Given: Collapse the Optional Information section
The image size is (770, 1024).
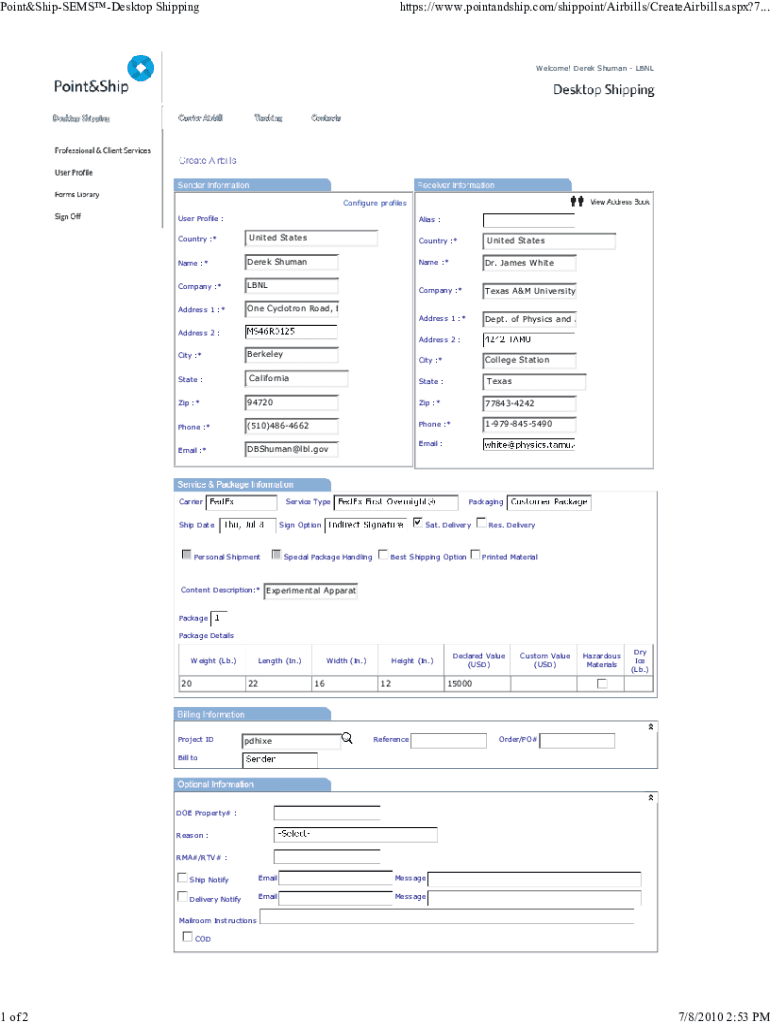Looking at the screenshot, I should point(650,797).
